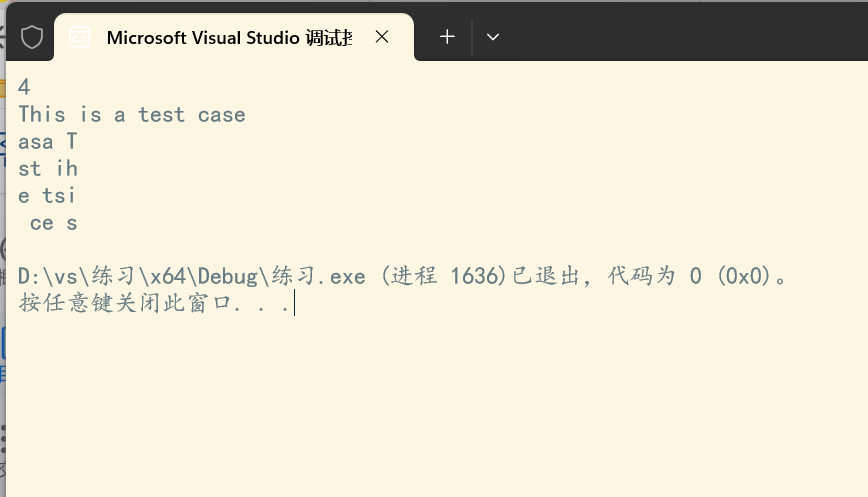Click the "e tsi" output line
This screenshot has width=868, height=497.
pos(47,195)
